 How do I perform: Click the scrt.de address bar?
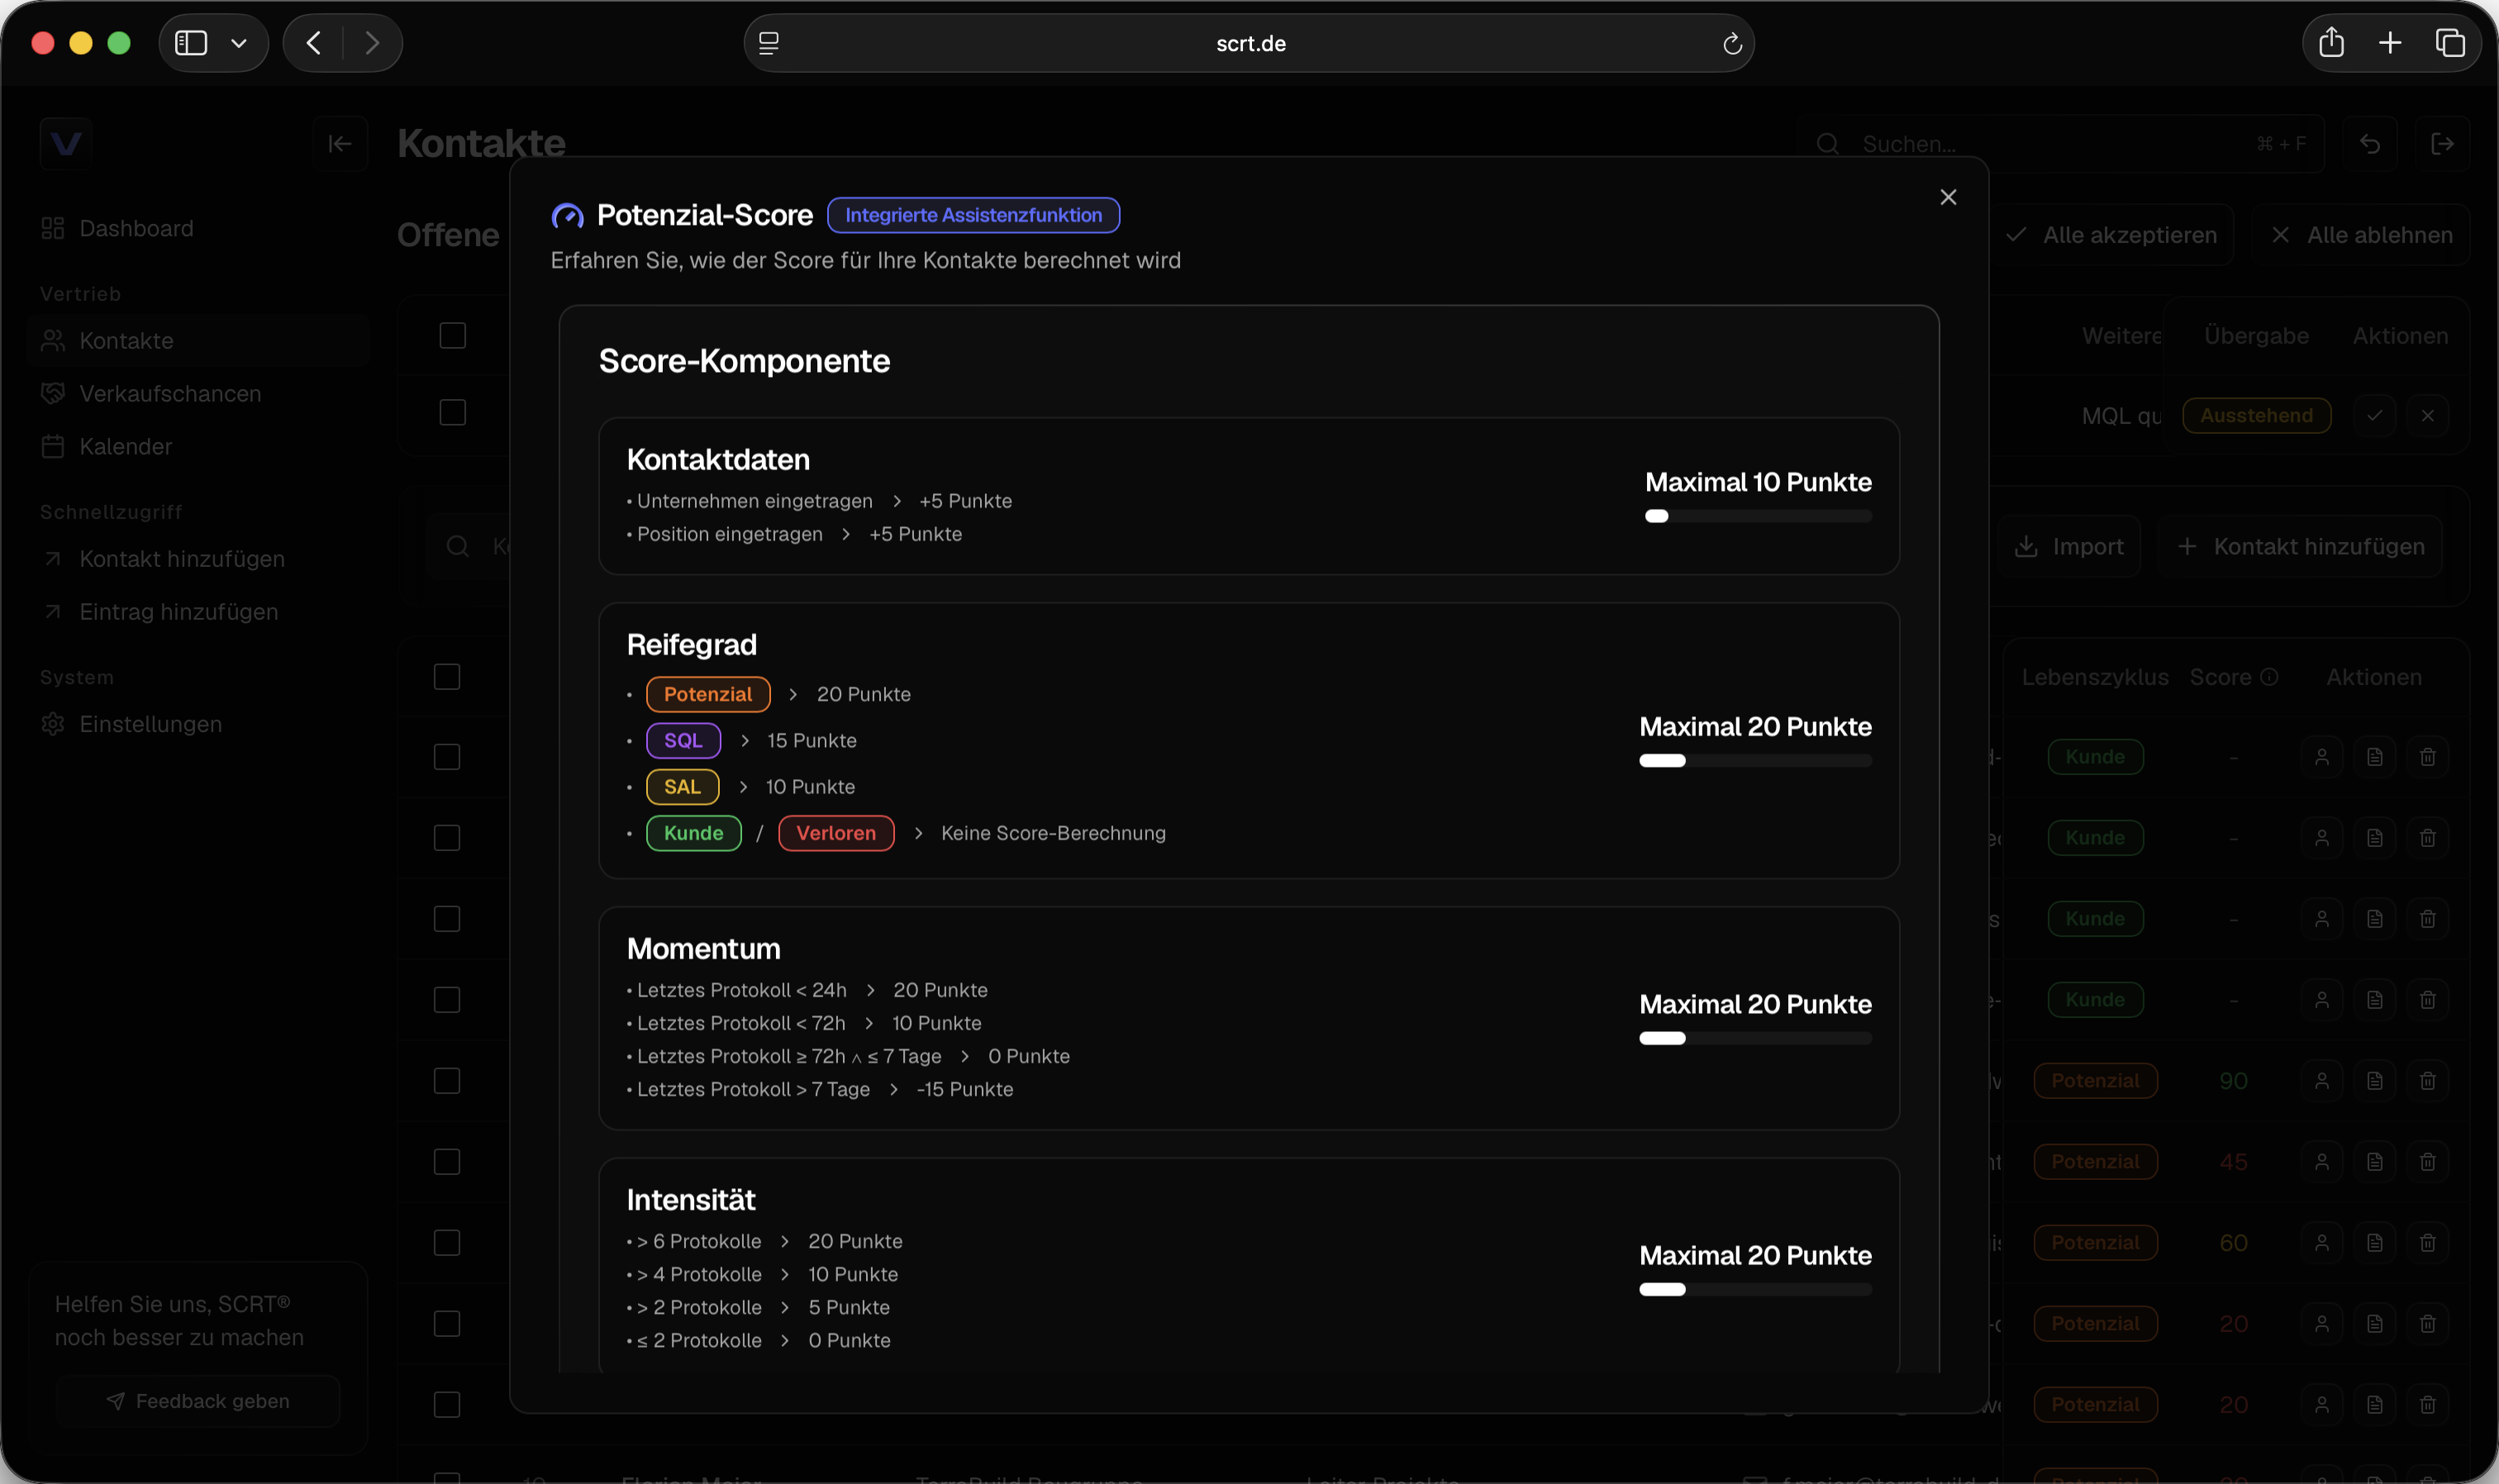tap(1249, 43)
